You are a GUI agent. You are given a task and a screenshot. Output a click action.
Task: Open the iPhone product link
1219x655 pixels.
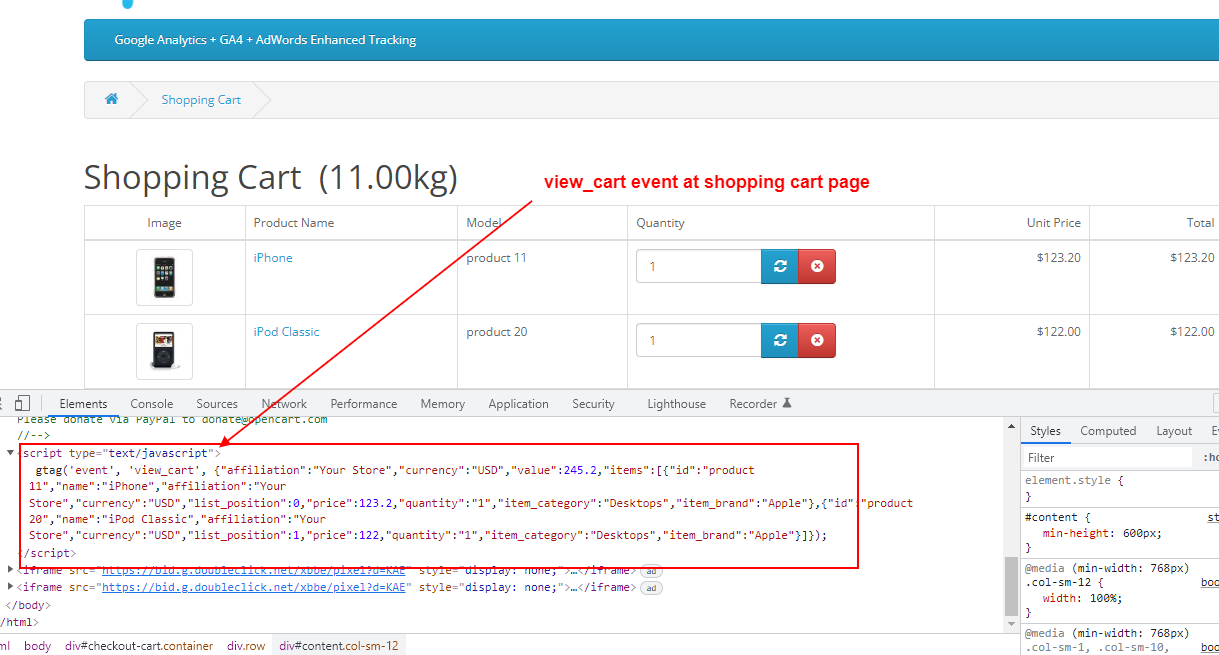[273, 258]
